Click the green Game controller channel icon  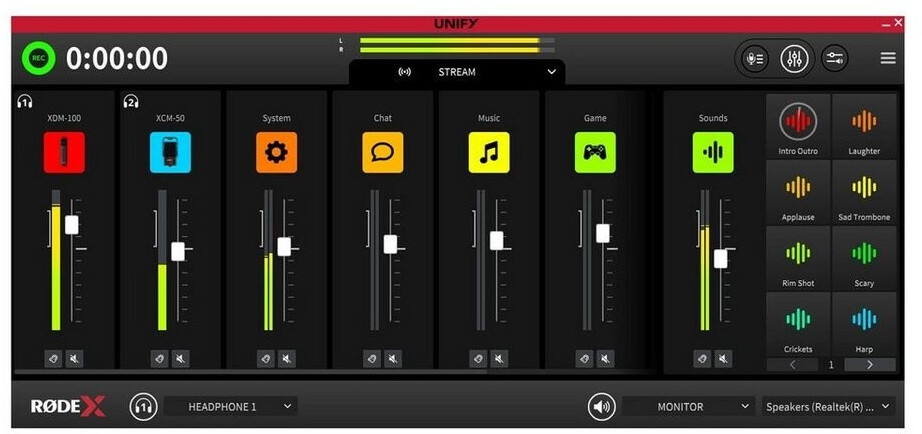coord(595,153)
